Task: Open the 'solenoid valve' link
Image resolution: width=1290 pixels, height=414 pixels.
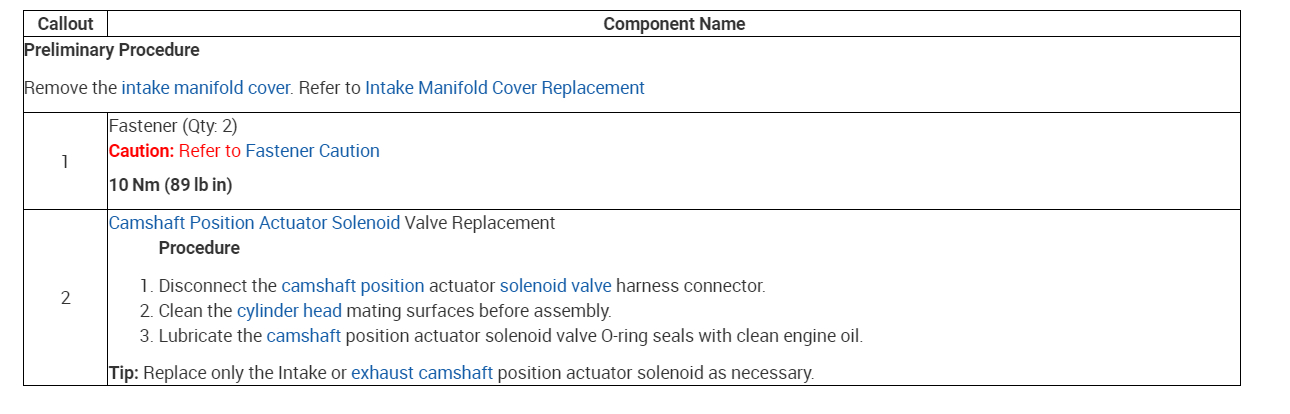Action: pos(555,286)
